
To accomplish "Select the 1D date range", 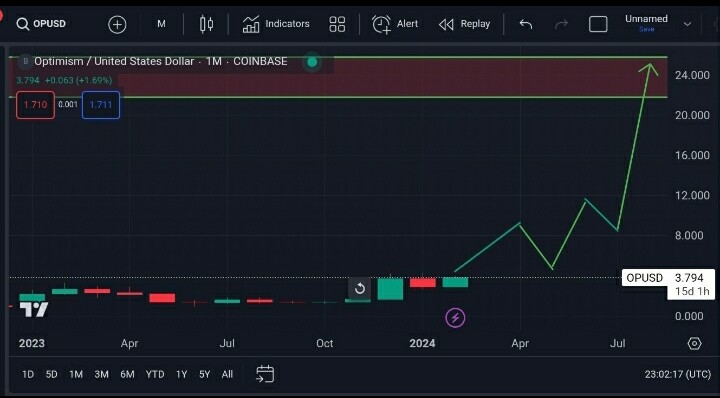I will (28, 375).
